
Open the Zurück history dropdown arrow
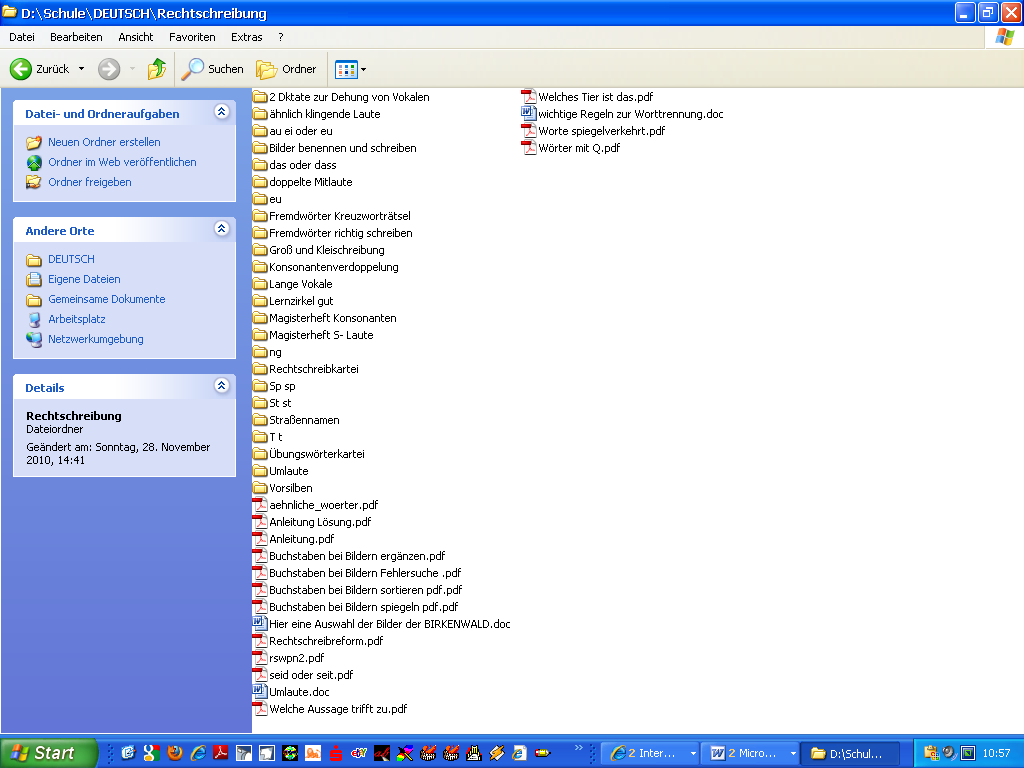[x=81, y=69]
